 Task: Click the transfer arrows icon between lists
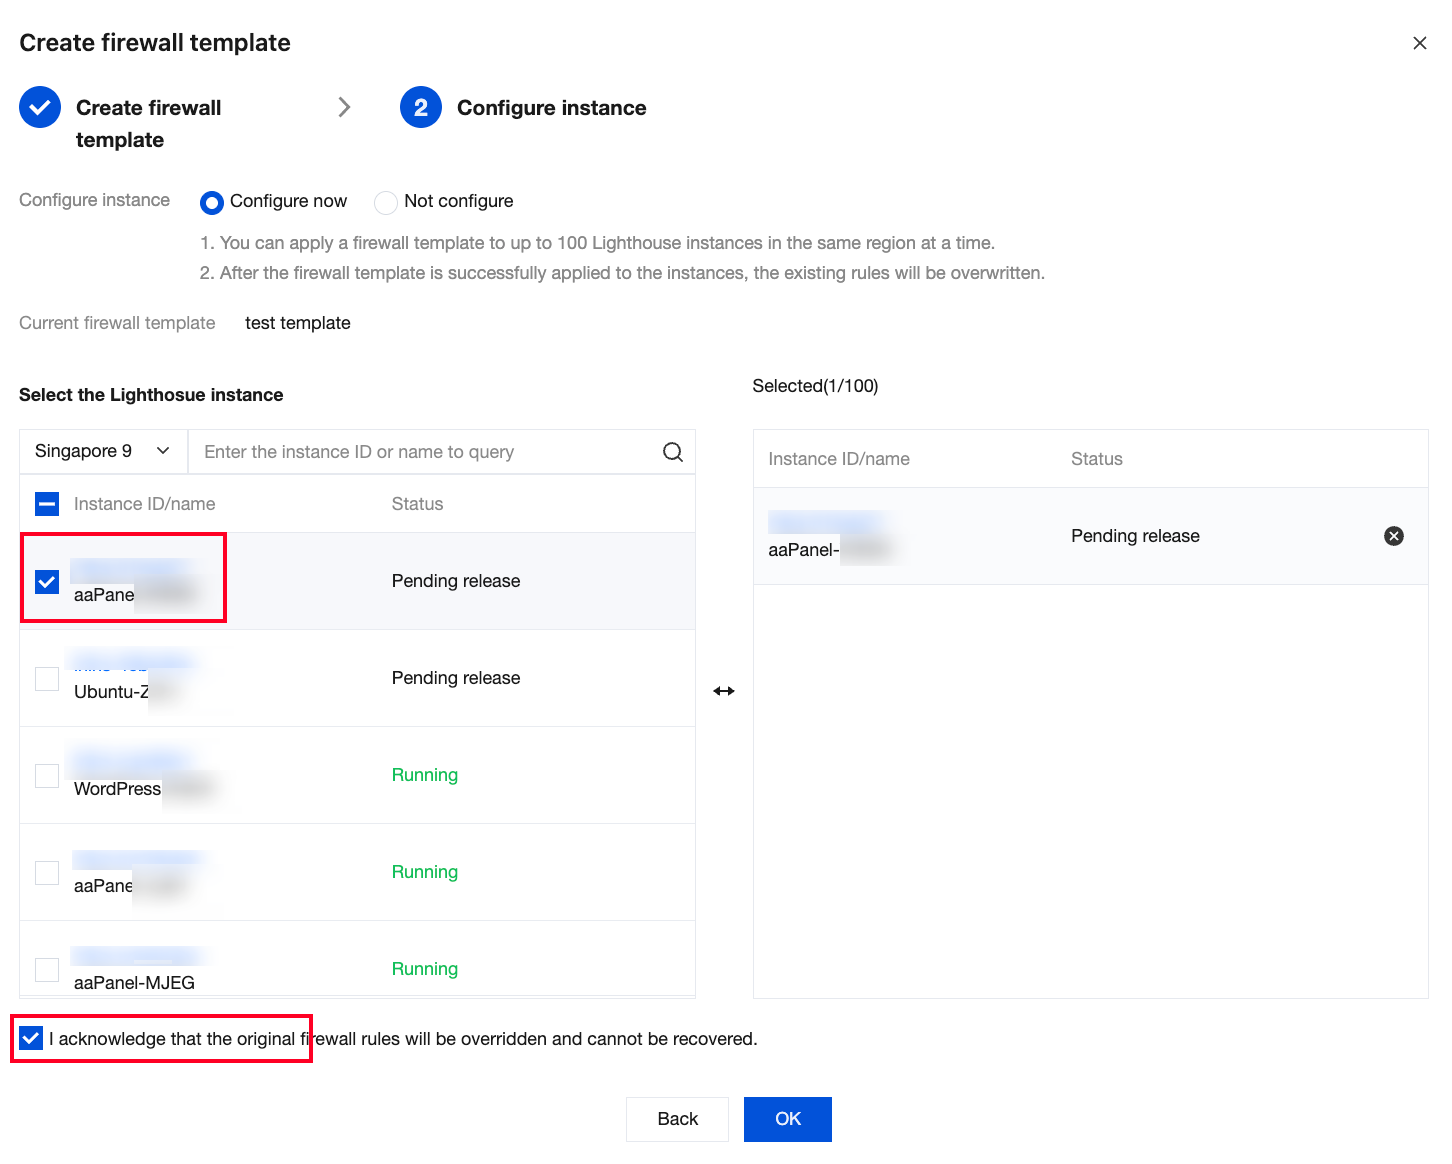point(724,691)
